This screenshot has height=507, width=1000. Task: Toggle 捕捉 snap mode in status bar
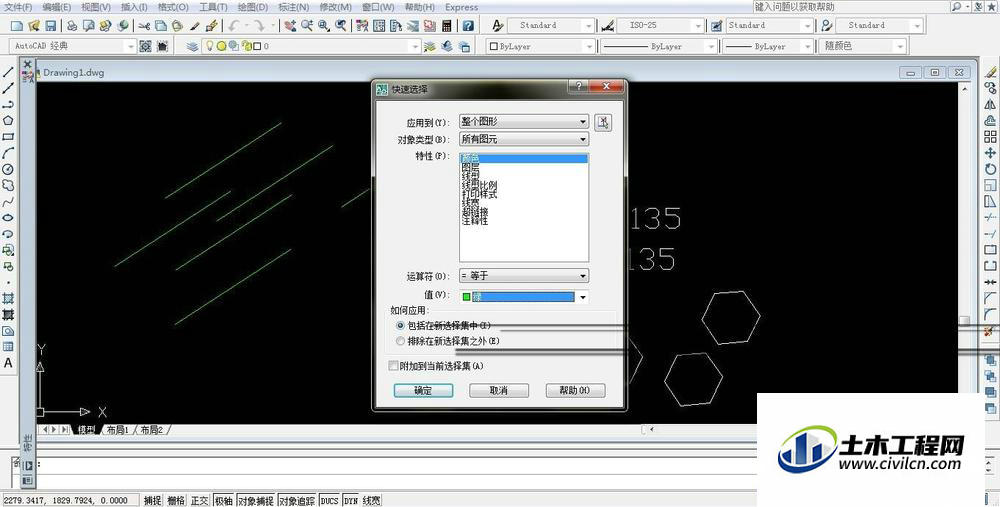point(152,501)
